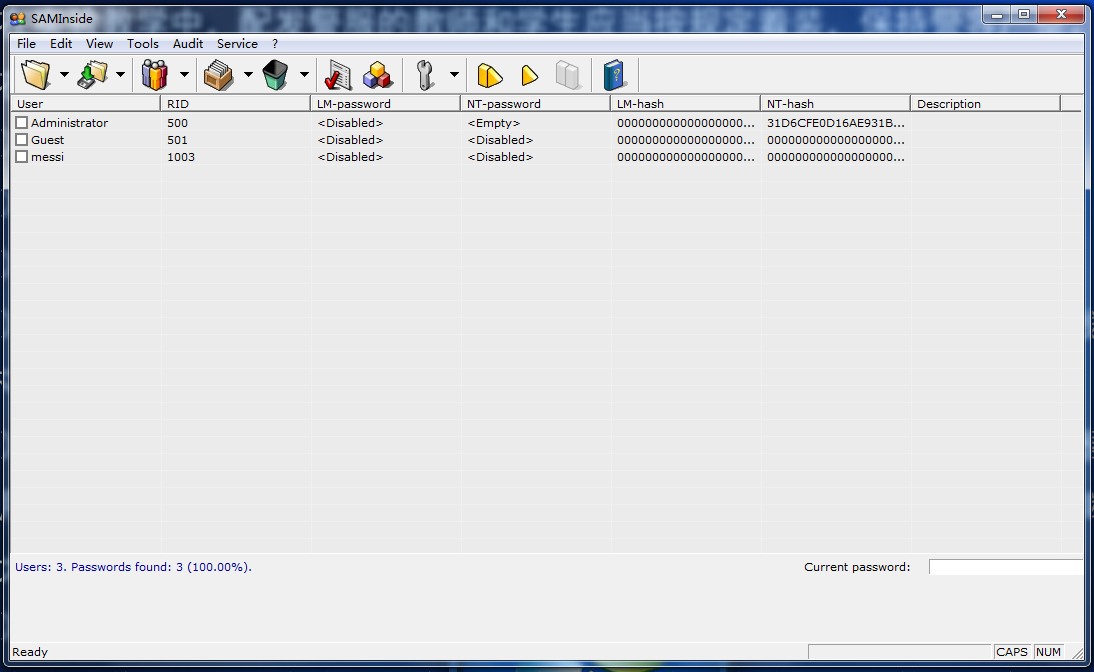Start attack with the large yellow arrow
This screenshot has height=672, width=1094.
tap(490, 75)
